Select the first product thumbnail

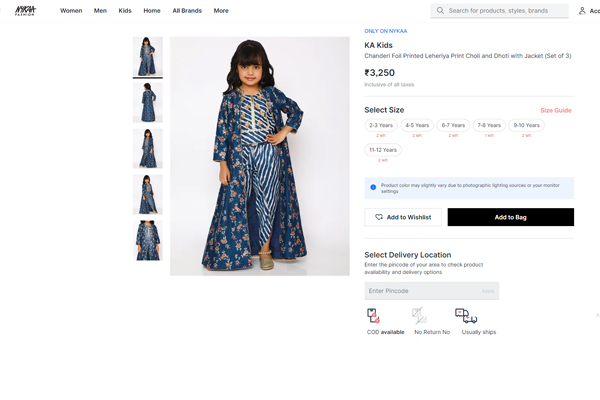(148, 57)
